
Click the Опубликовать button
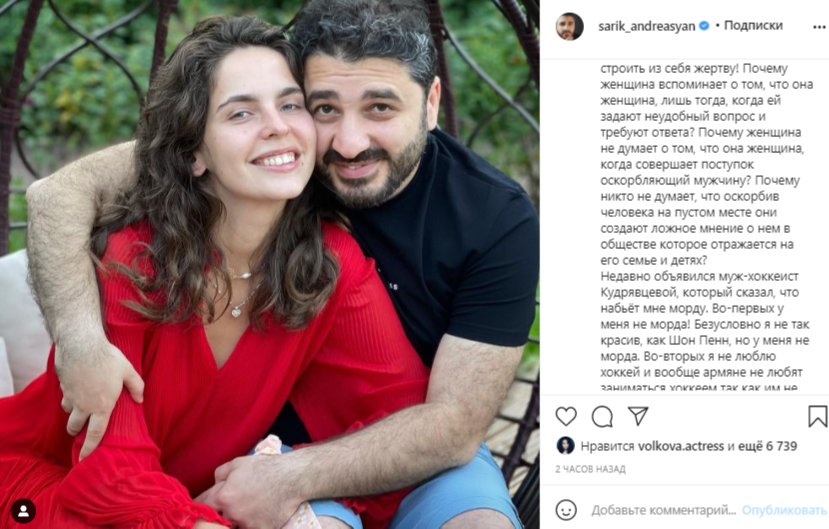click(784, 510)
